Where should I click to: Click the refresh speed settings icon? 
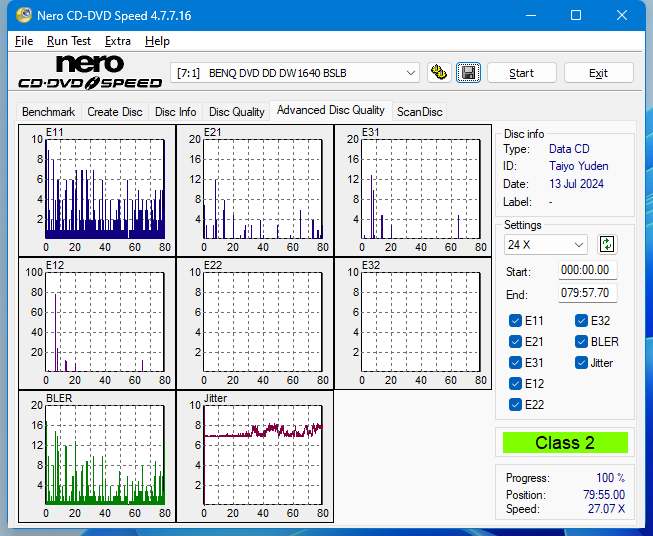coord(607,244)
